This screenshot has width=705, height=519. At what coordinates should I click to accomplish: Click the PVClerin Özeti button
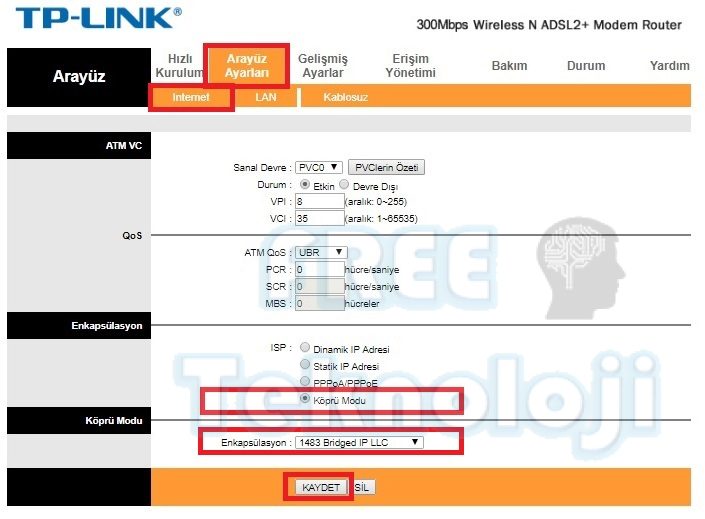pyautogui.click(x=388, y=167)
